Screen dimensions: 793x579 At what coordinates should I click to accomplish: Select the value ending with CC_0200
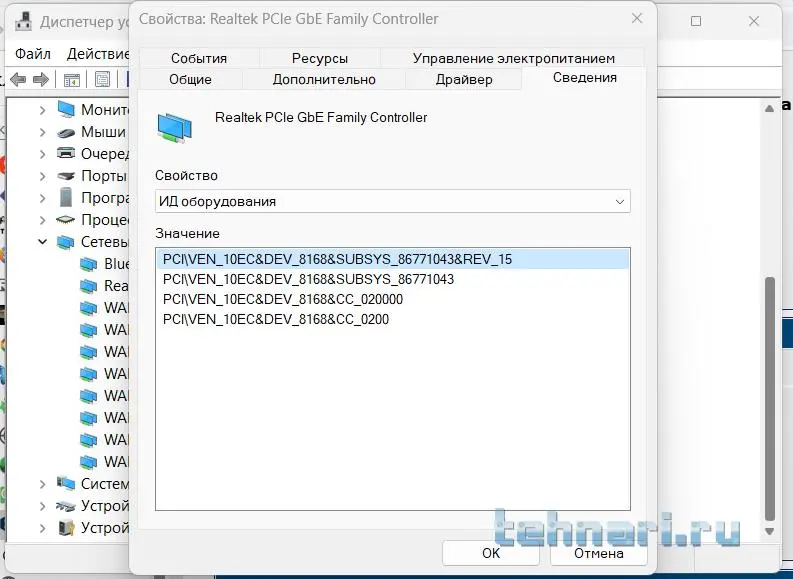[276, 320]
